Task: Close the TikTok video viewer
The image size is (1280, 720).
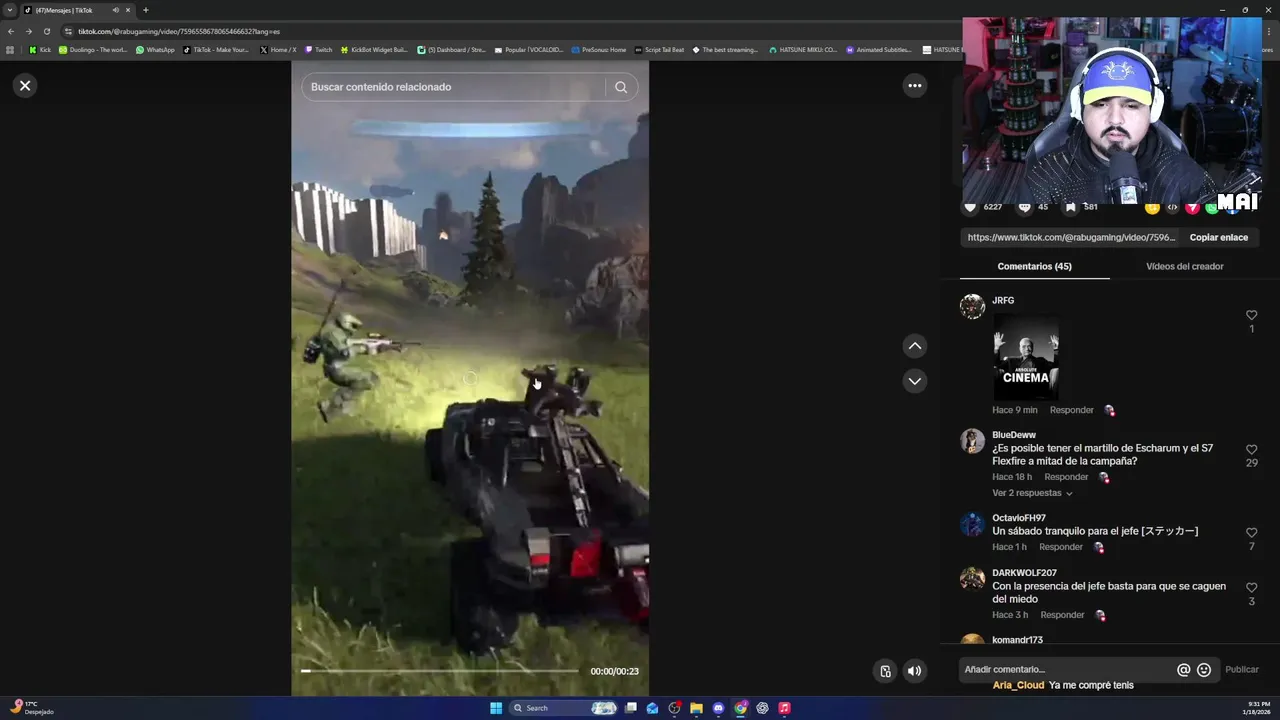Action: (25, 85)
